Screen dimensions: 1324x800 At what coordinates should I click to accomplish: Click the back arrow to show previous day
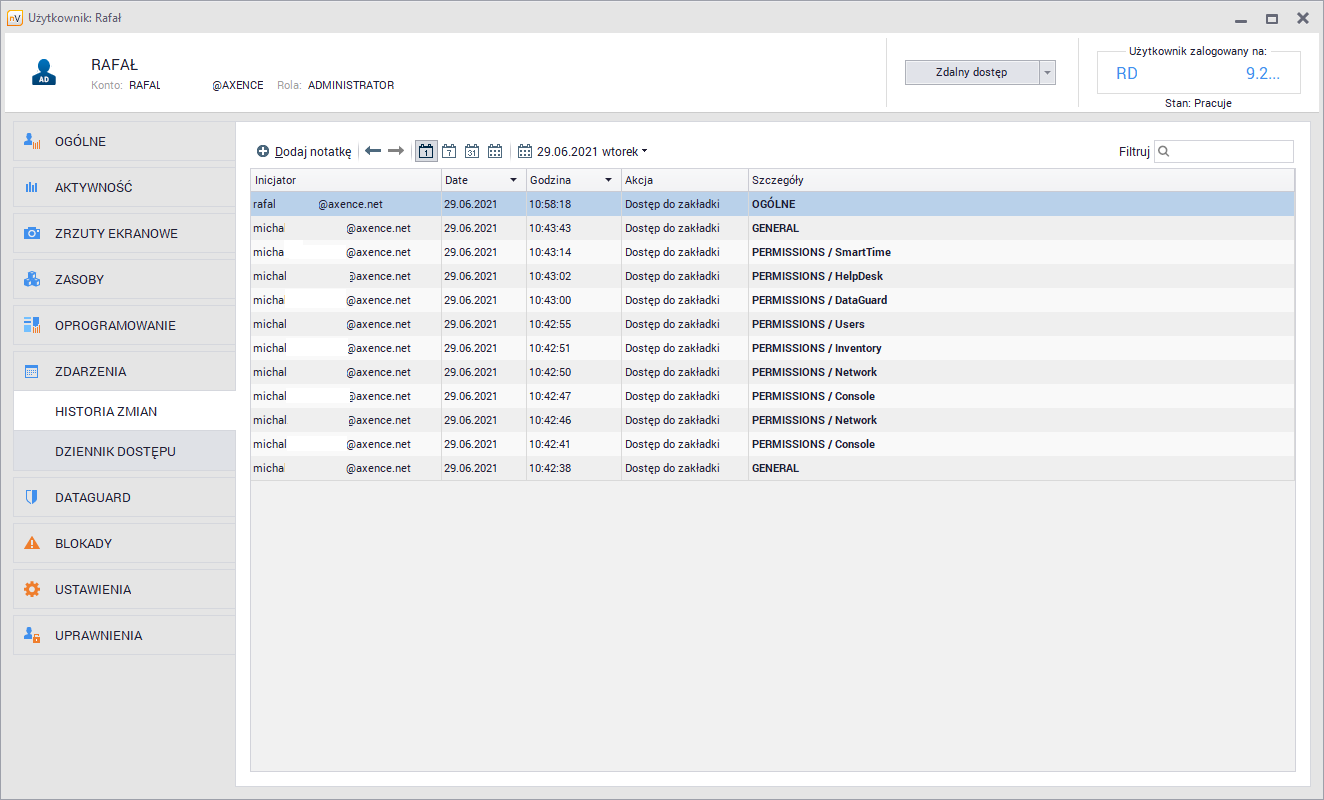(x=373, y=151)
